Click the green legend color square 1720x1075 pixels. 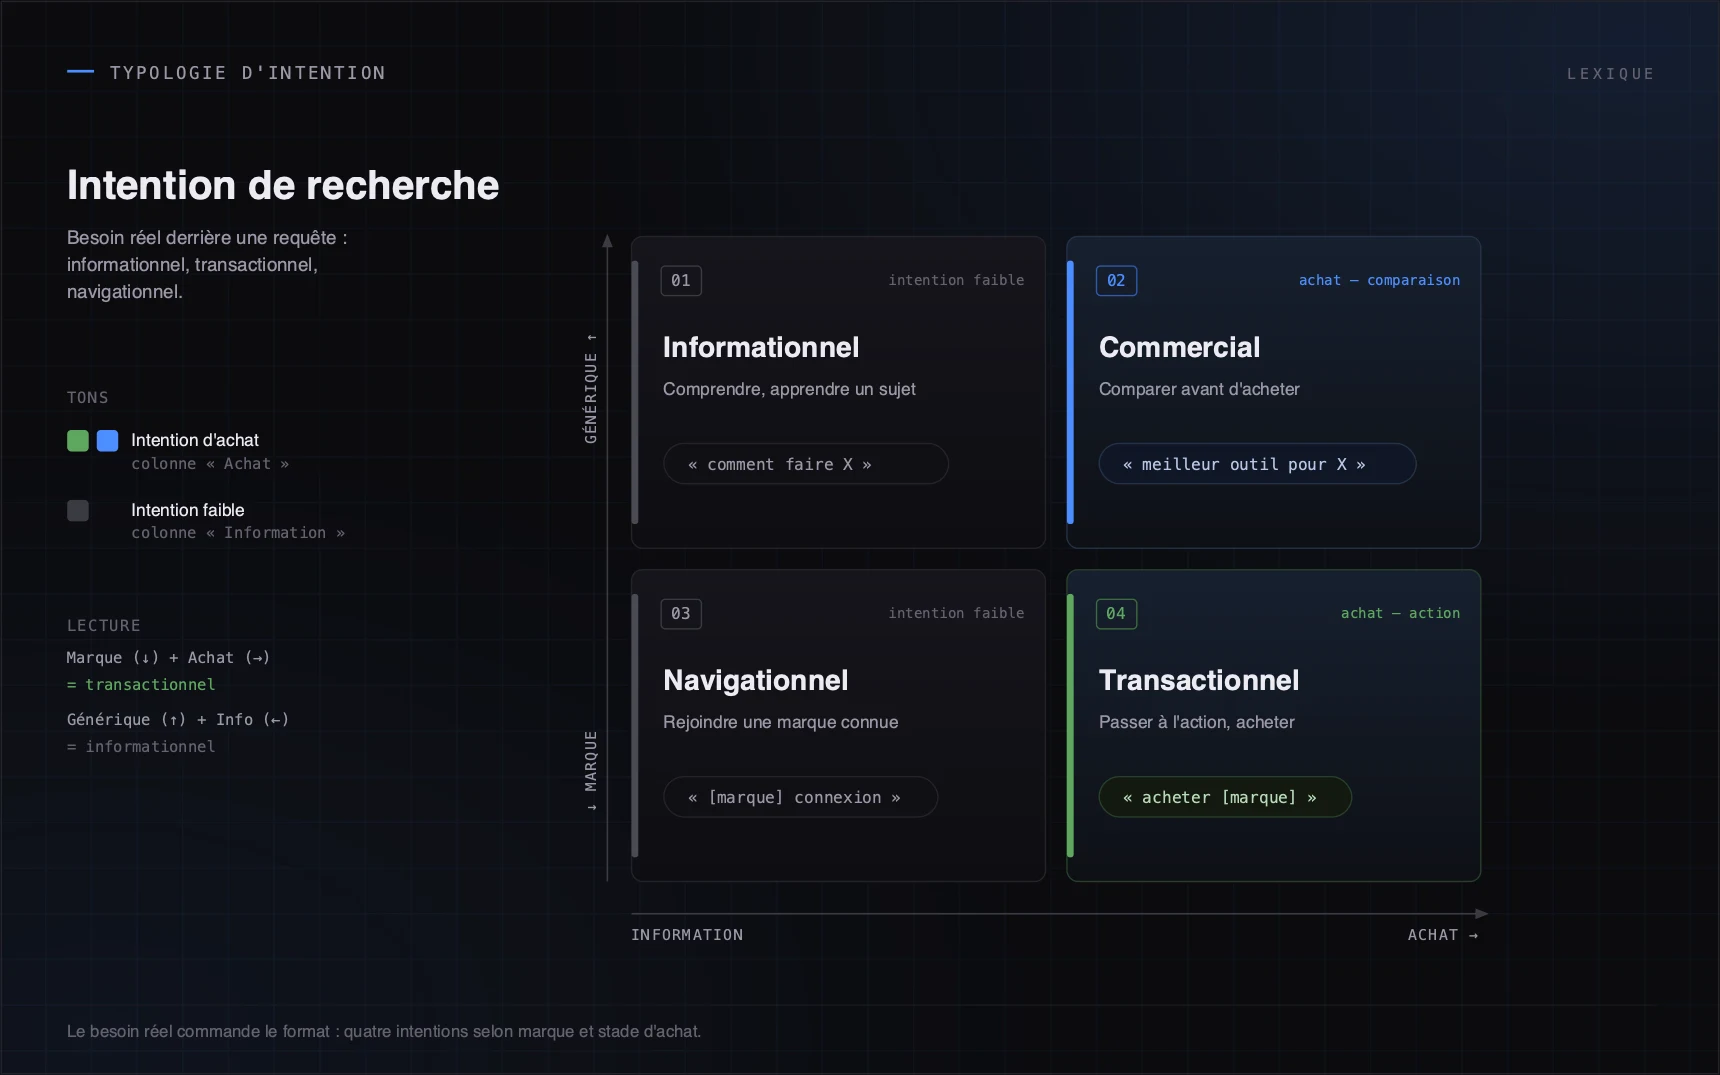pyautogui.click(x=78, y=441)
